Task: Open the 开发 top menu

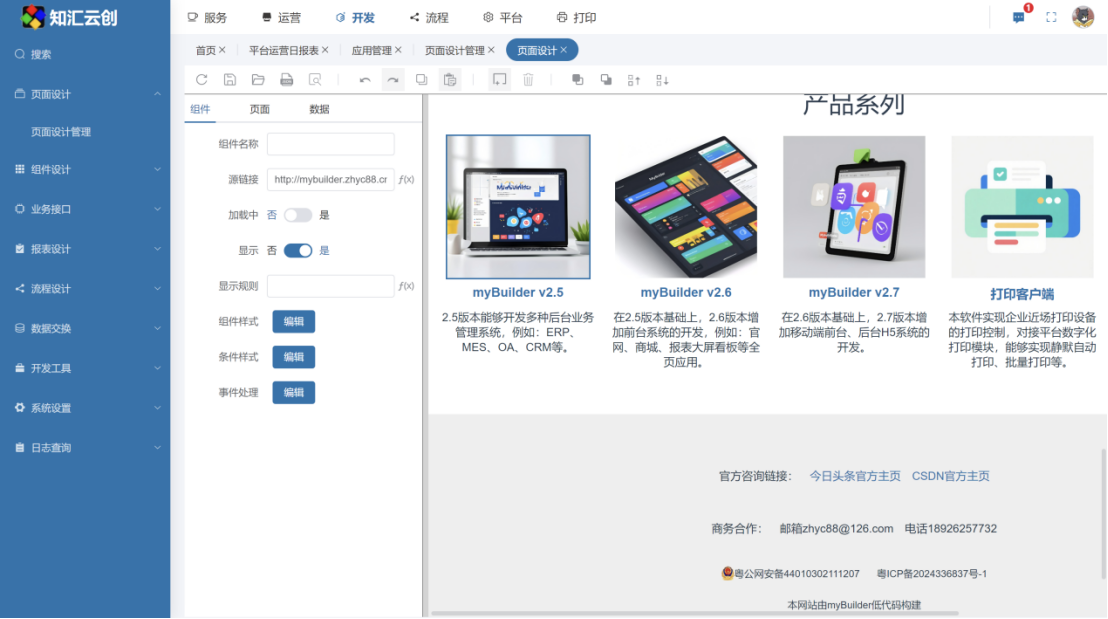Action: pyautogui.click(x=355, y=18)
